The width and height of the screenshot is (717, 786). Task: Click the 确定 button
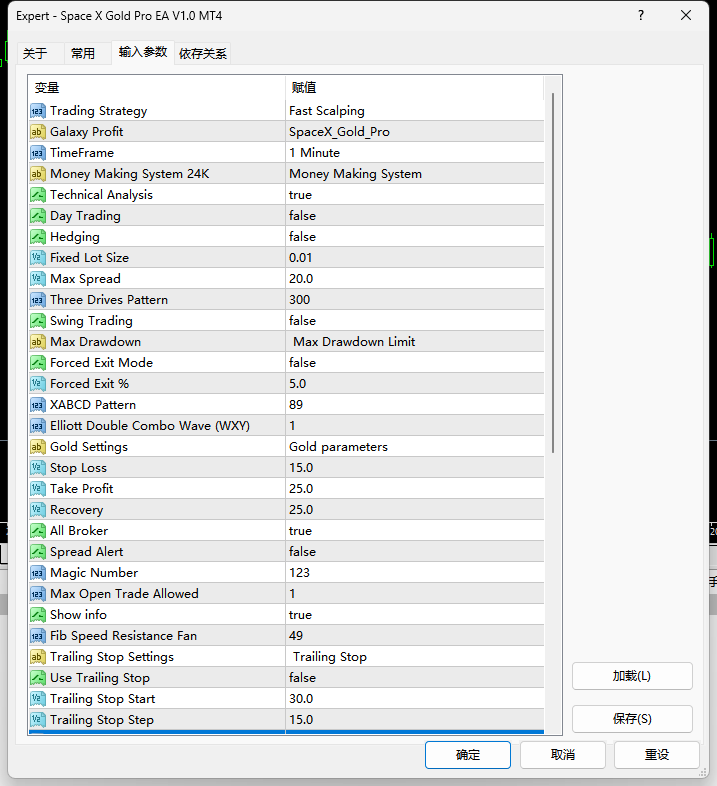[468, 755]
